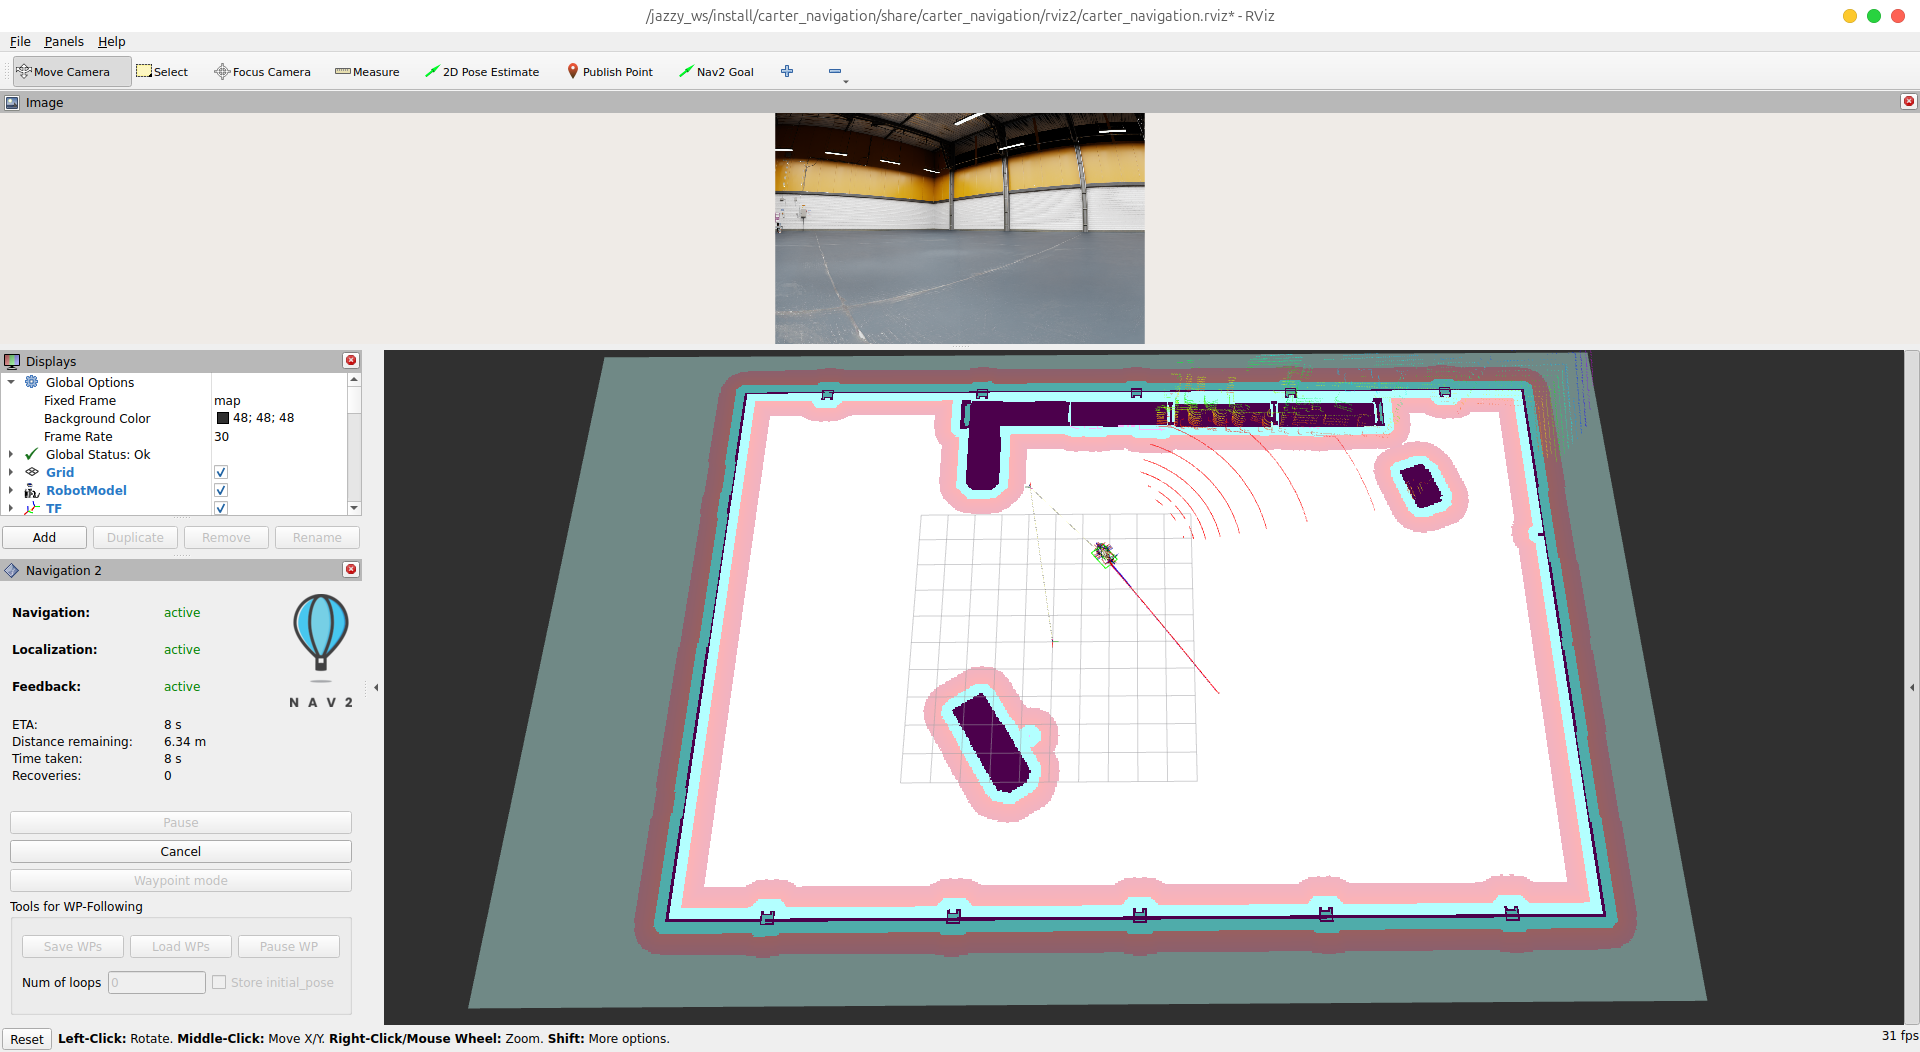Open the Background Color swatch
Image resolution: width=1920 pixels, height=1052 pixels.
pos(223,418)
